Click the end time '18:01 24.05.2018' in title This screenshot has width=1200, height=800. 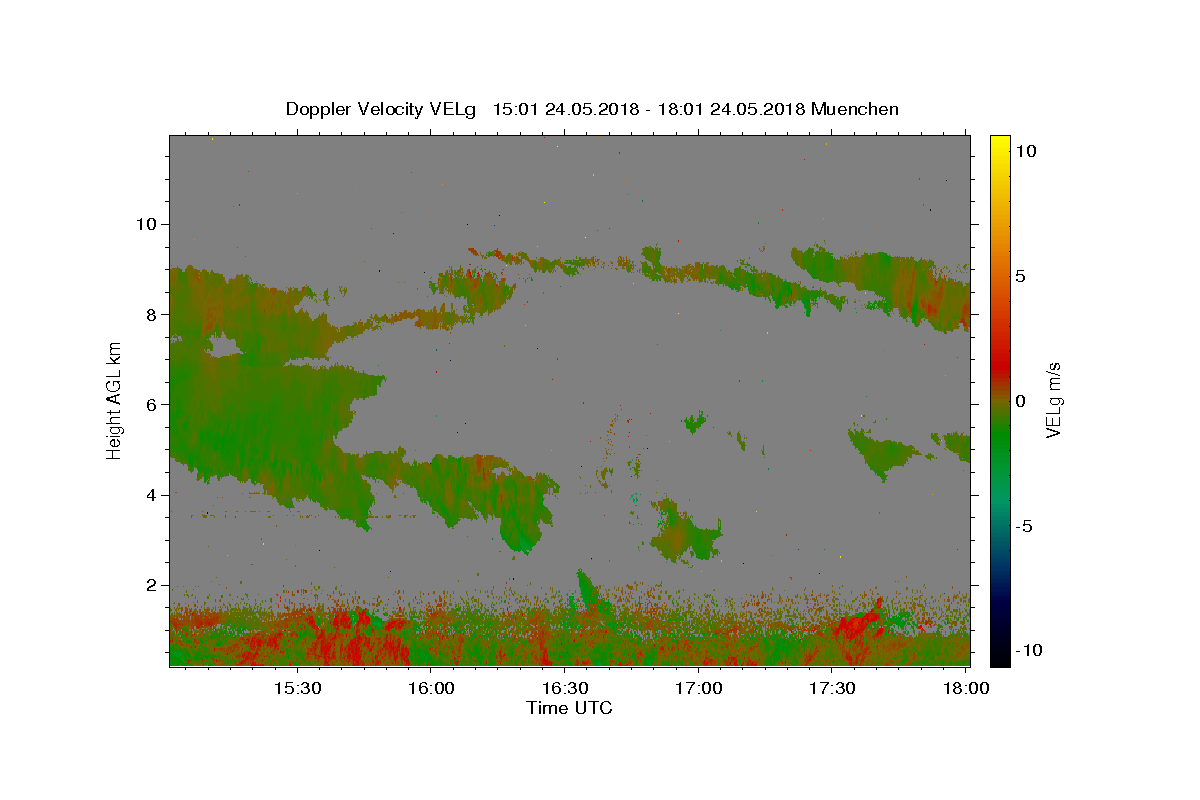(731, 110)
